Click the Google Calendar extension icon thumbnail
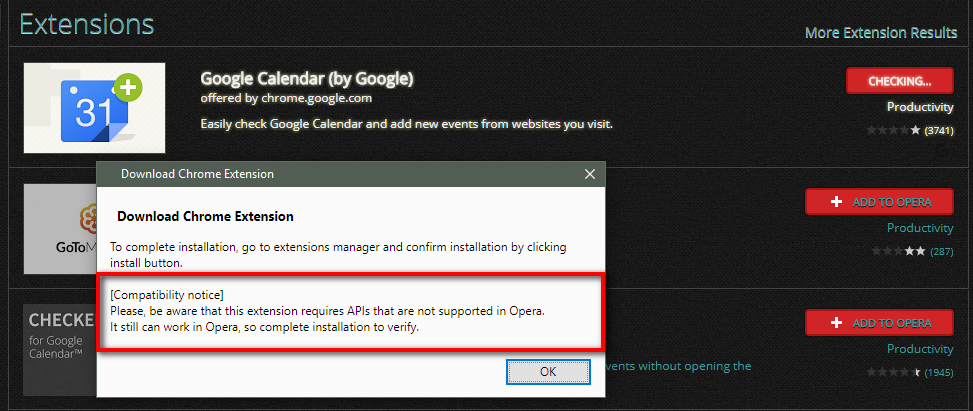The image size is (973, 411). pyautogui.click(x=94, y=108)
